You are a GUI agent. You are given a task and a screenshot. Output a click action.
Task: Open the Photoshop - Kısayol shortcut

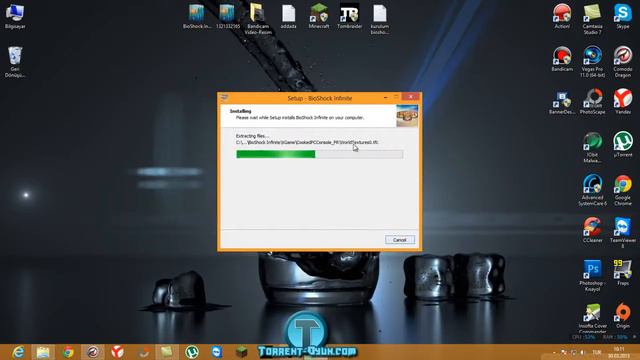coord(592,276)
